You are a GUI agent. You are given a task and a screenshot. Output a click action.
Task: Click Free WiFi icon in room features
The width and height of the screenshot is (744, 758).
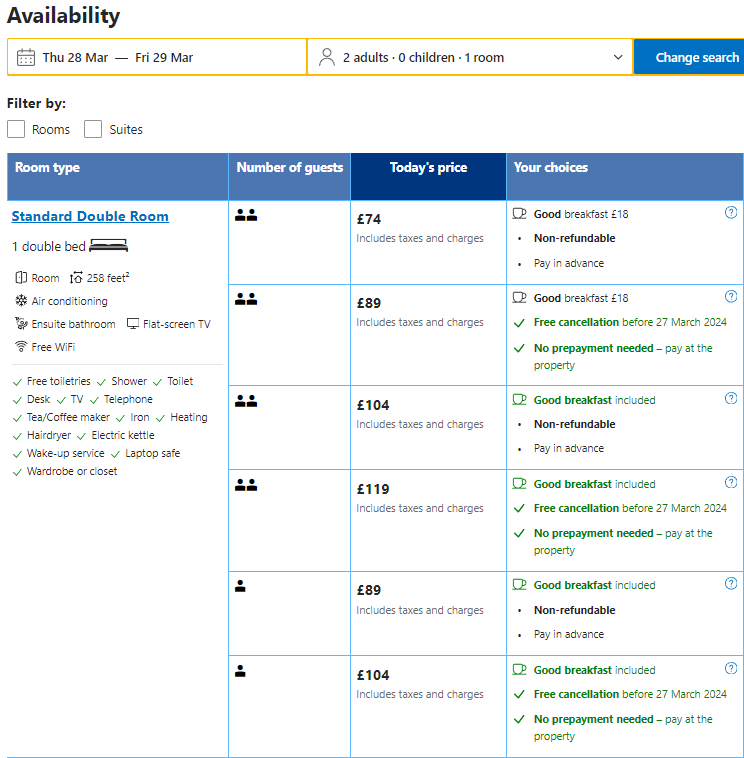tap(21, 347)
